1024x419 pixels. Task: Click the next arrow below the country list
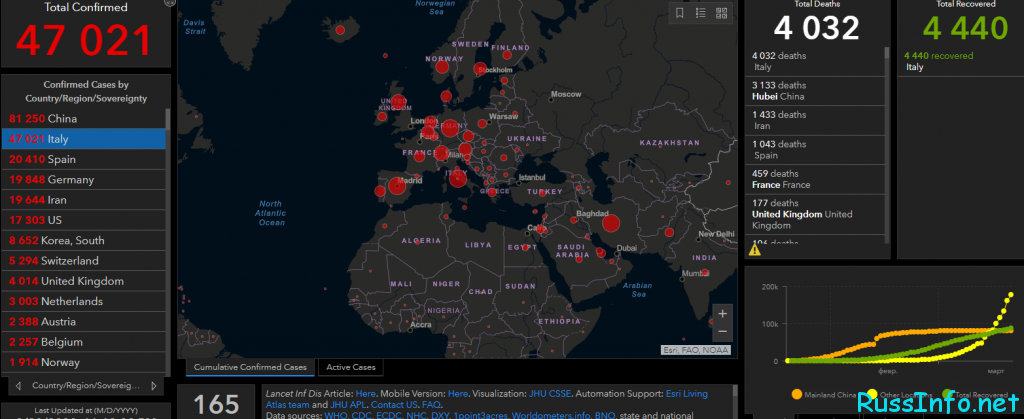point(153,386)
